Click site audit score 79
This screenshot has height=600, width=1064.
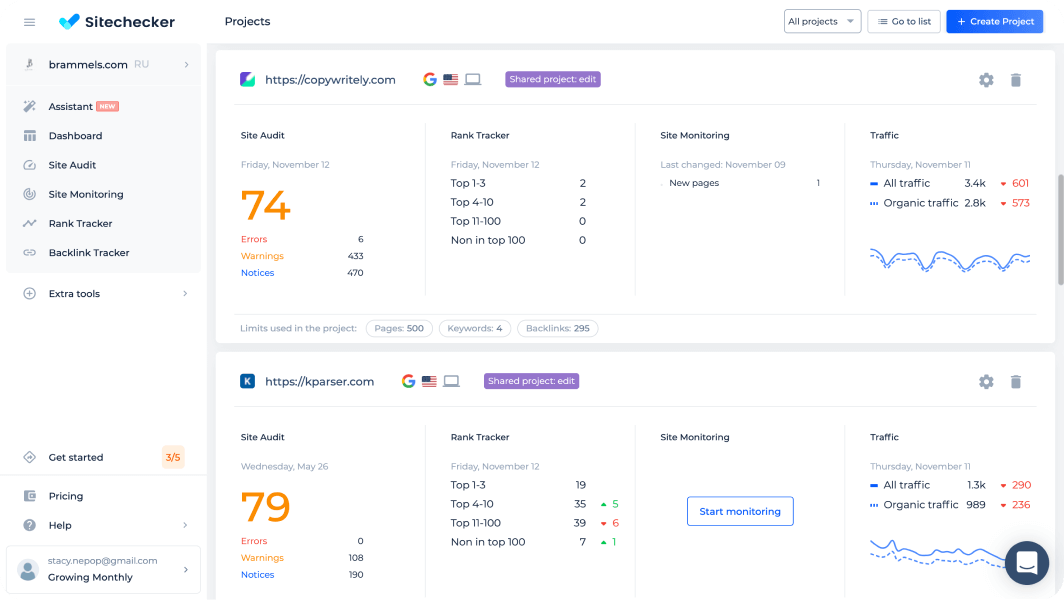click(265, 506)
